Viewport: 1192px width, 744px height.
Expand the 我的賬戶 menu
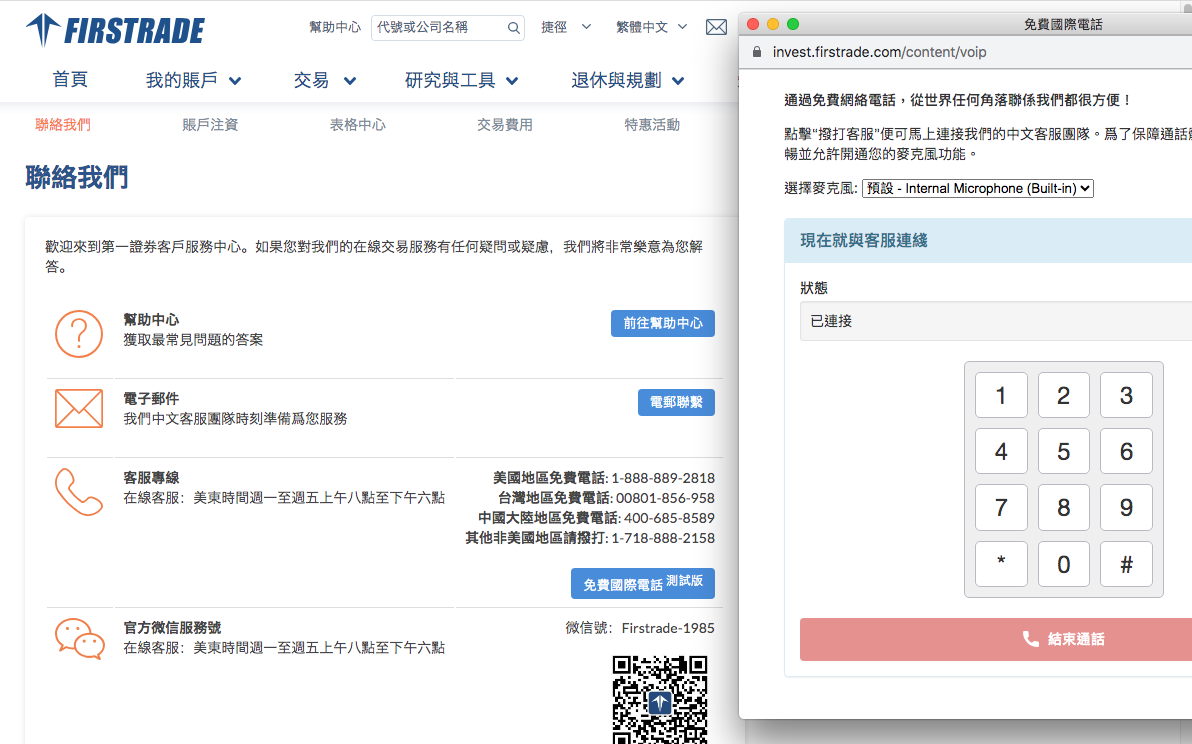coord(193,80)
